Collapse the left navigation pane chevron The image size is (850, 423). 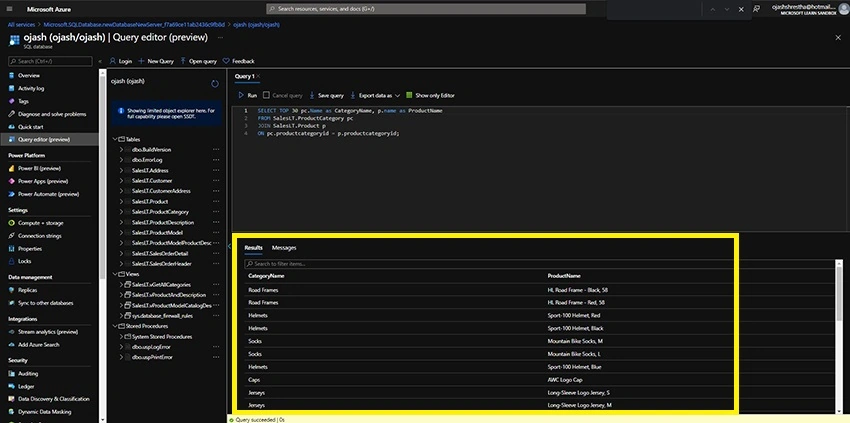[100, 61]
